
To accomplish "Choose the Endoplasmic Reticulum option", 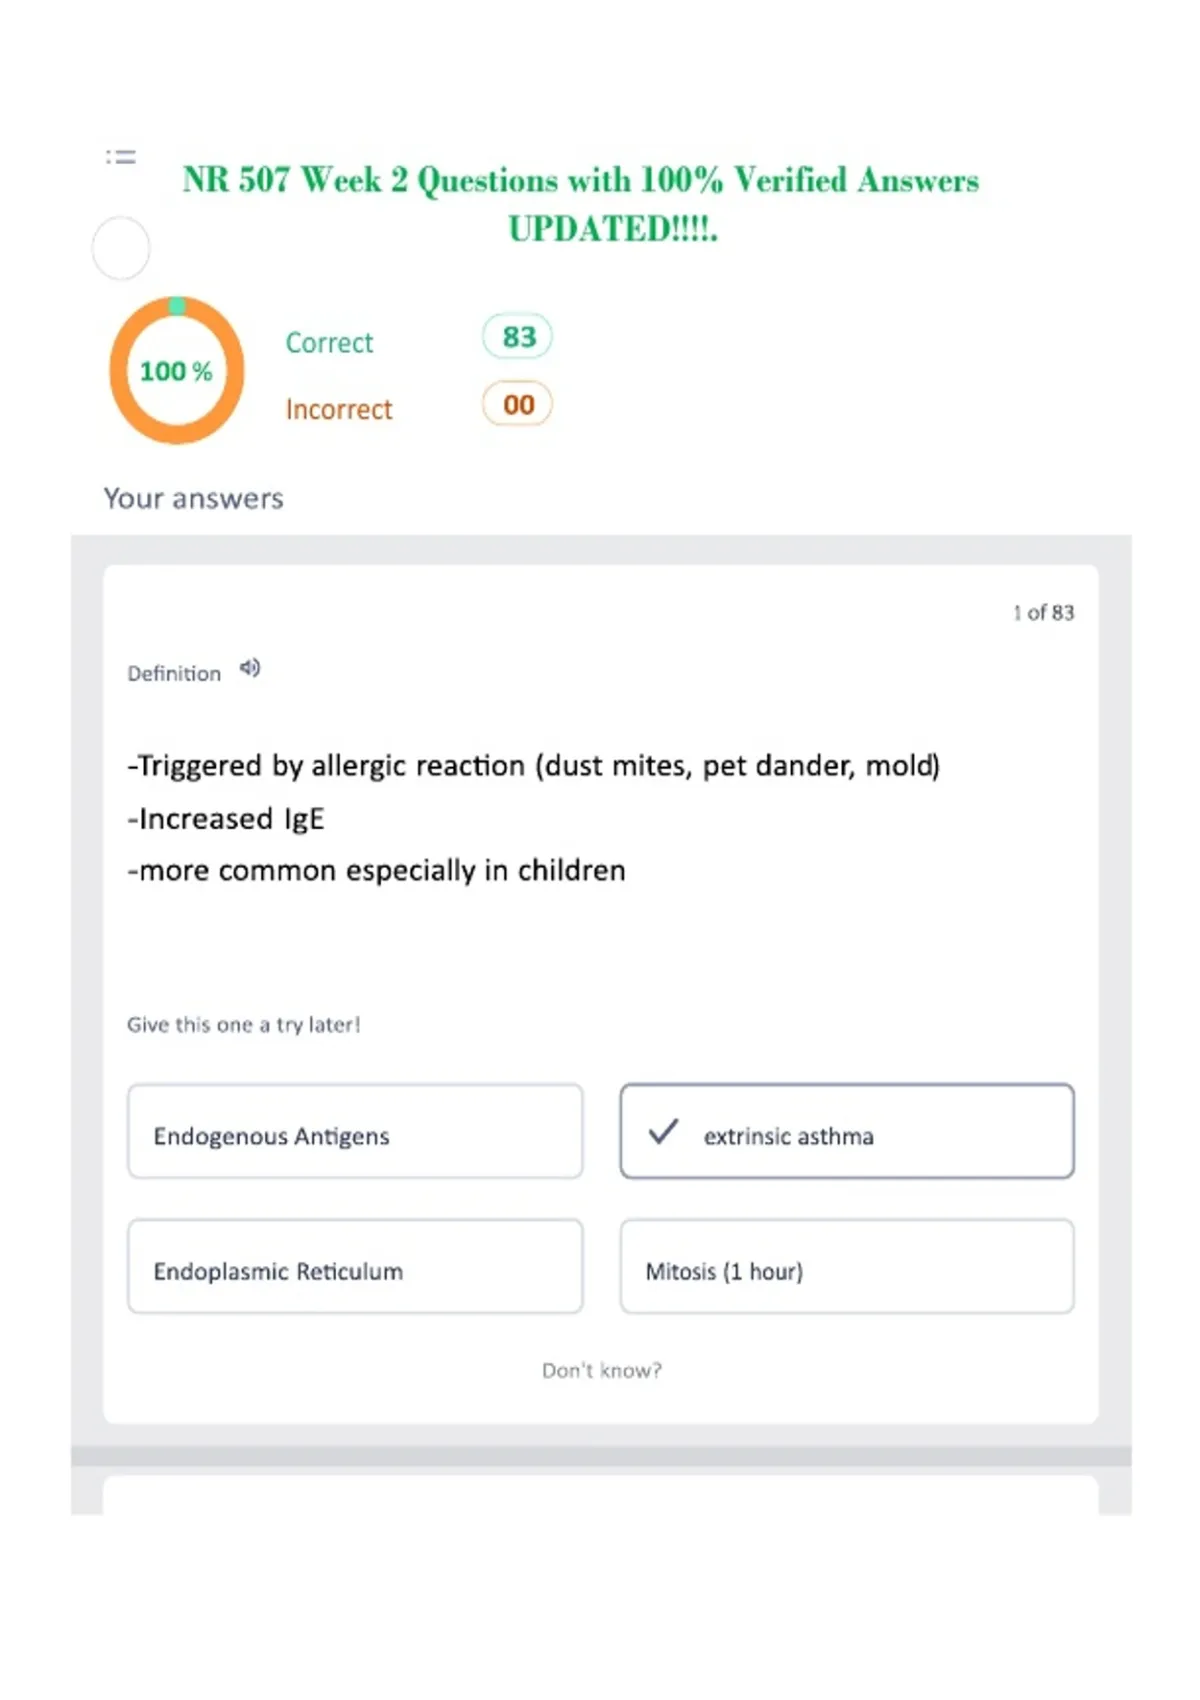I will point(355,1266).
